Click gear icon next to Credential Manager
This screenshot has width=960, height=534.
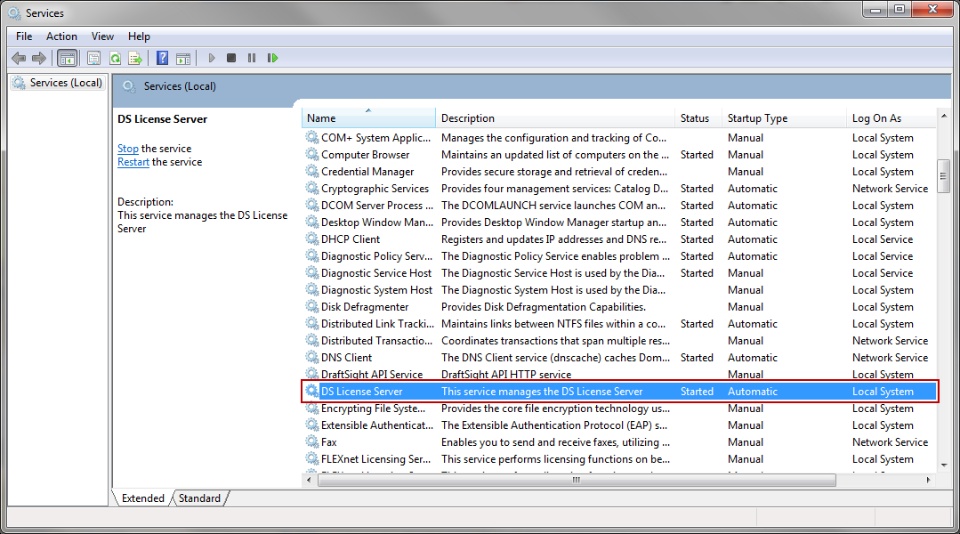click(x=312, y=171)
